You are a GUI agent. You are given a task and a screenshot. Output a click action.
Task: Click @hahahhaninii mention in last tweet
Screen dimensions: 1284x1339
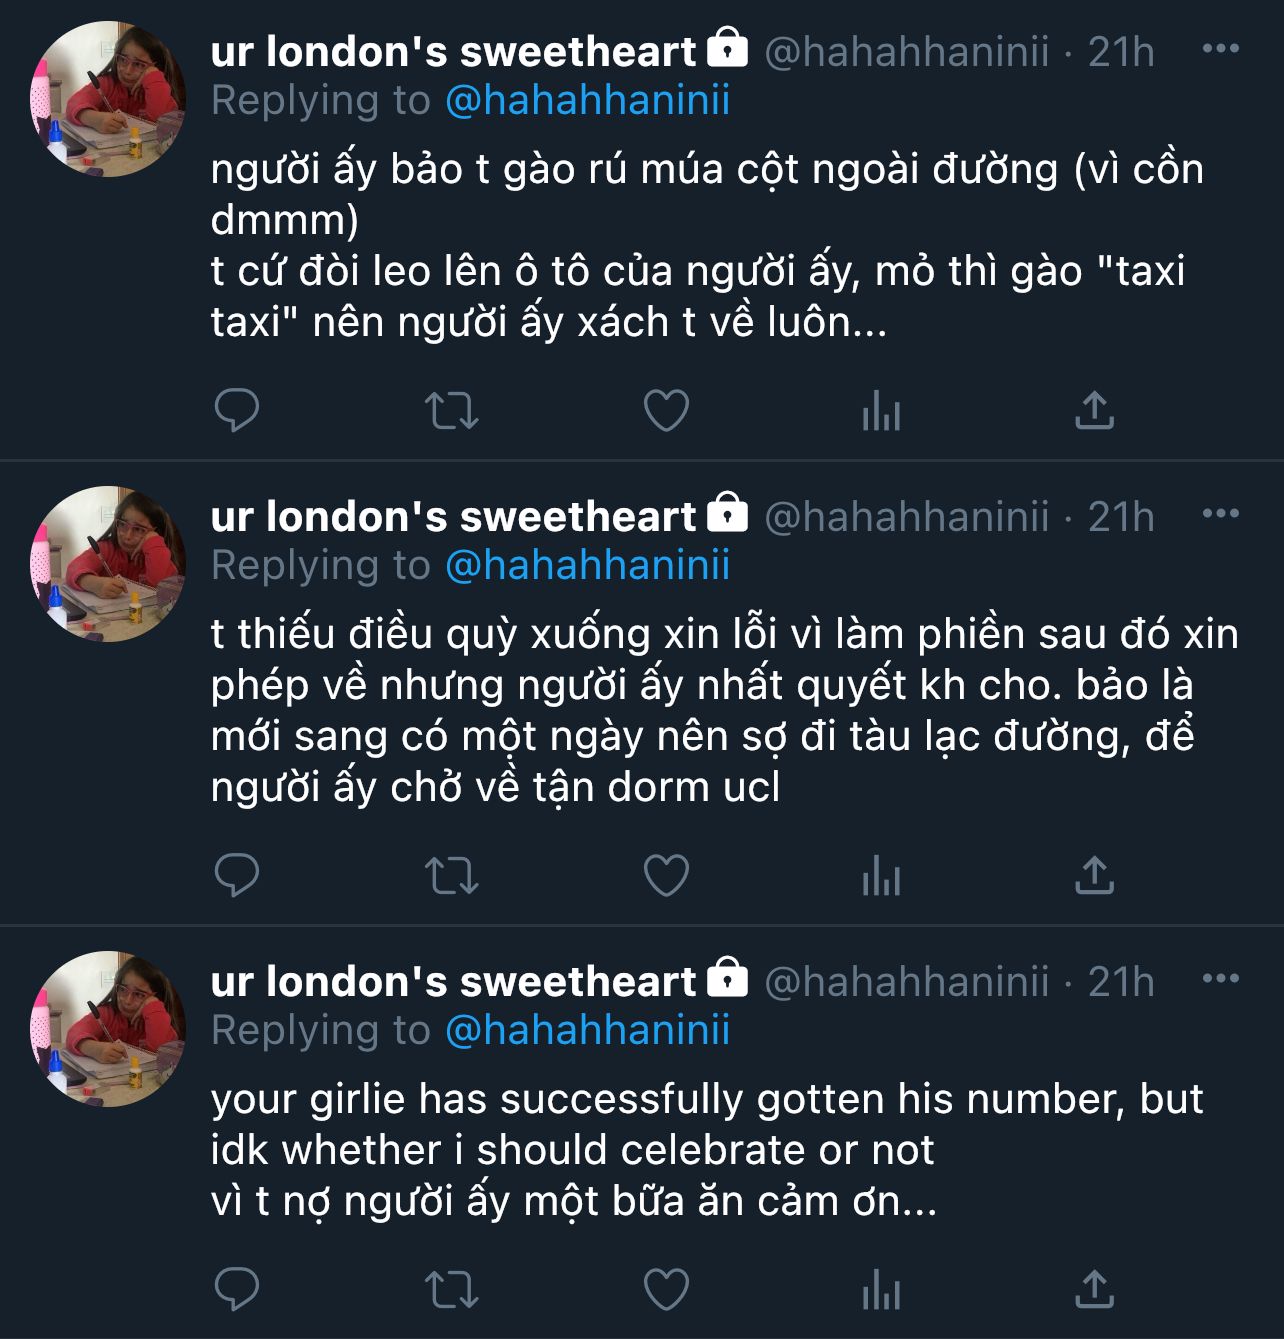587,1030
